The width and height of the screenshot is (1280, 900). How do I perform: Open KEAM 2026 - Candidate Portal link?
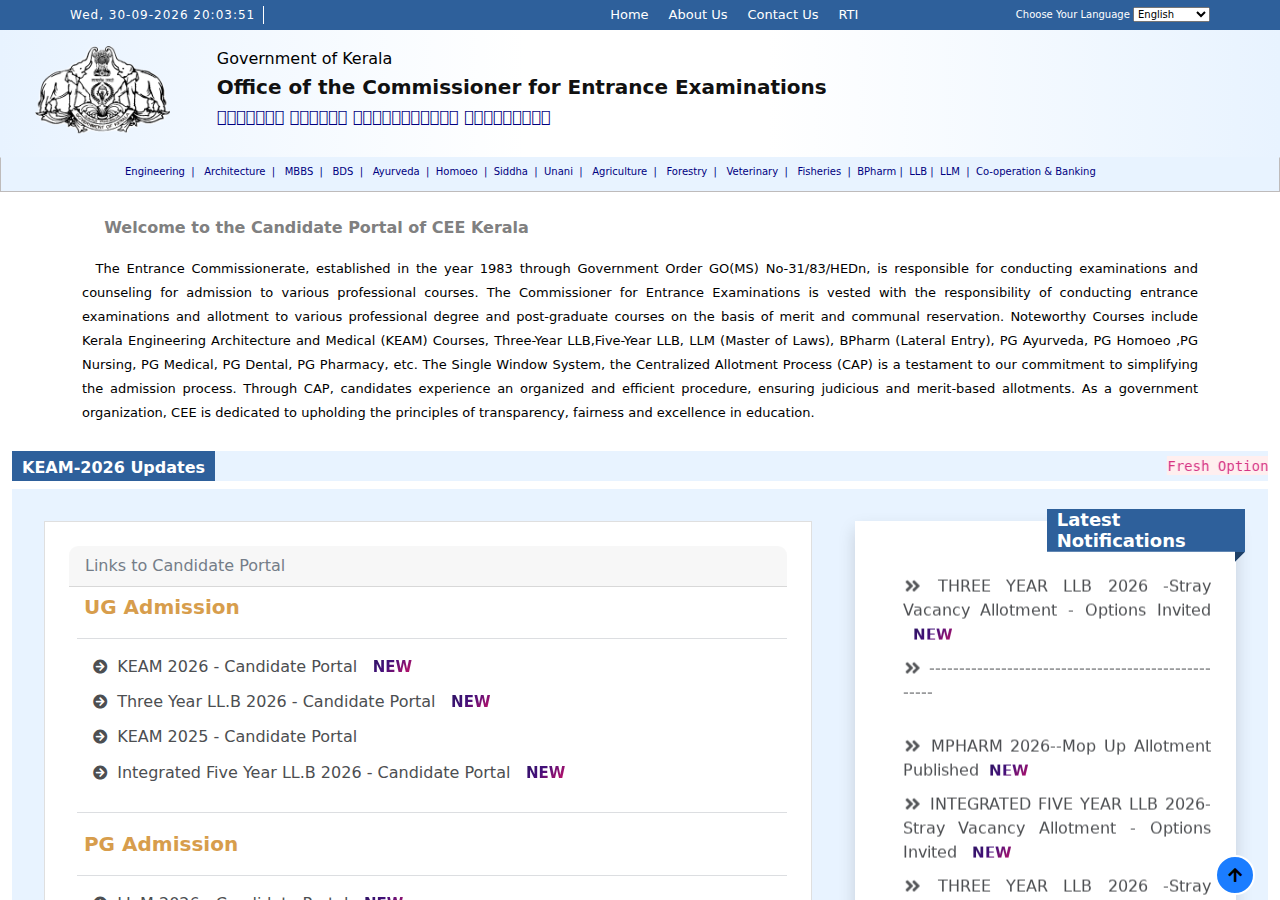(x=237, y=667)
